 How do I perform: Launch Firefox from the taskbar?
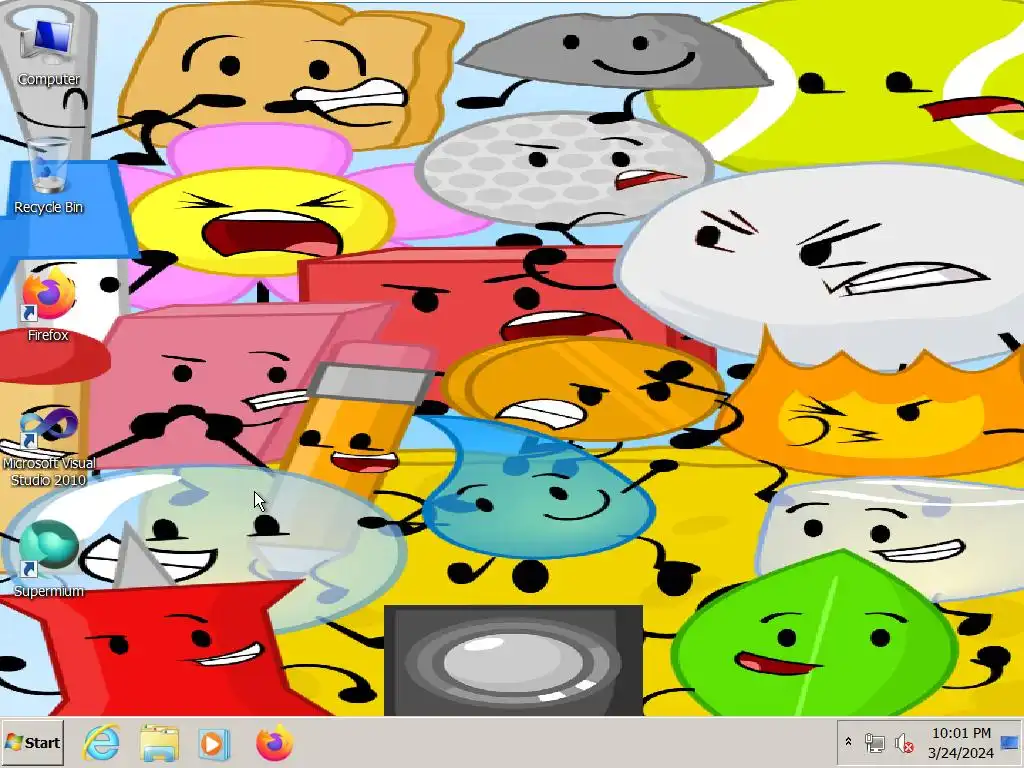[274, 743]
